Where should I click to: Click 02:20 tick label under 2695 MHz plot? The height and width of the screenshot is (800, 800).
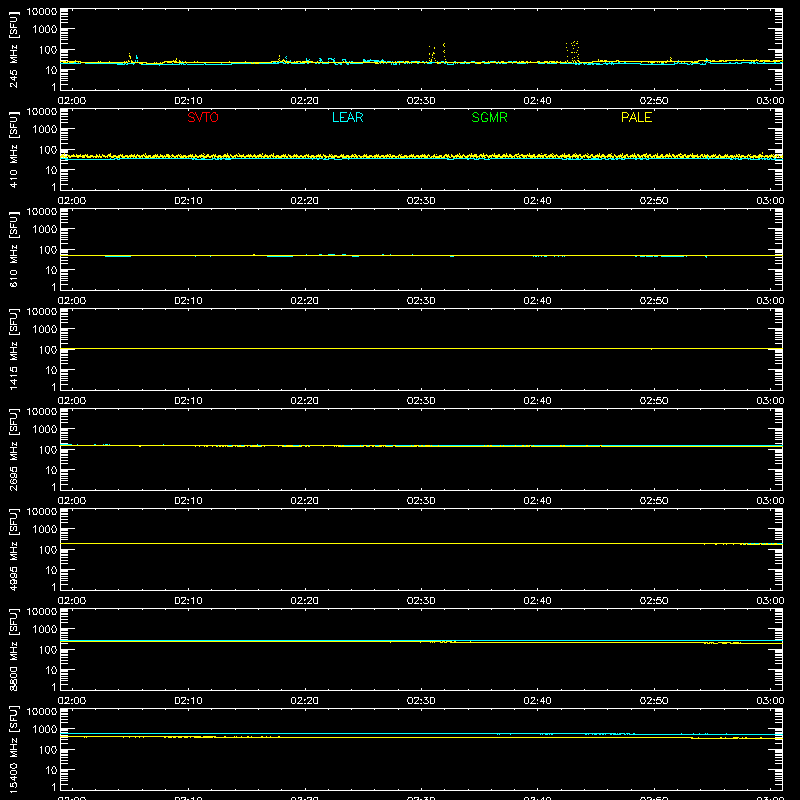click(305, 501)
